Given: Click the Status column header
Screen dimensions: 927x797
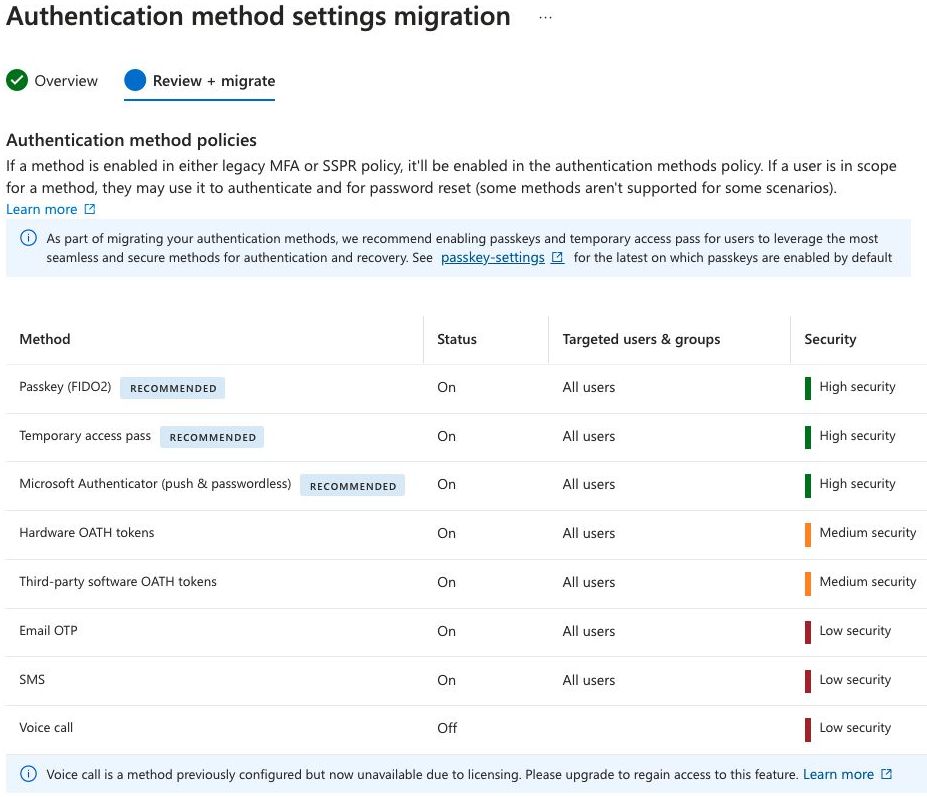Looking at the screenshot, I should click(x=457, y=339).
